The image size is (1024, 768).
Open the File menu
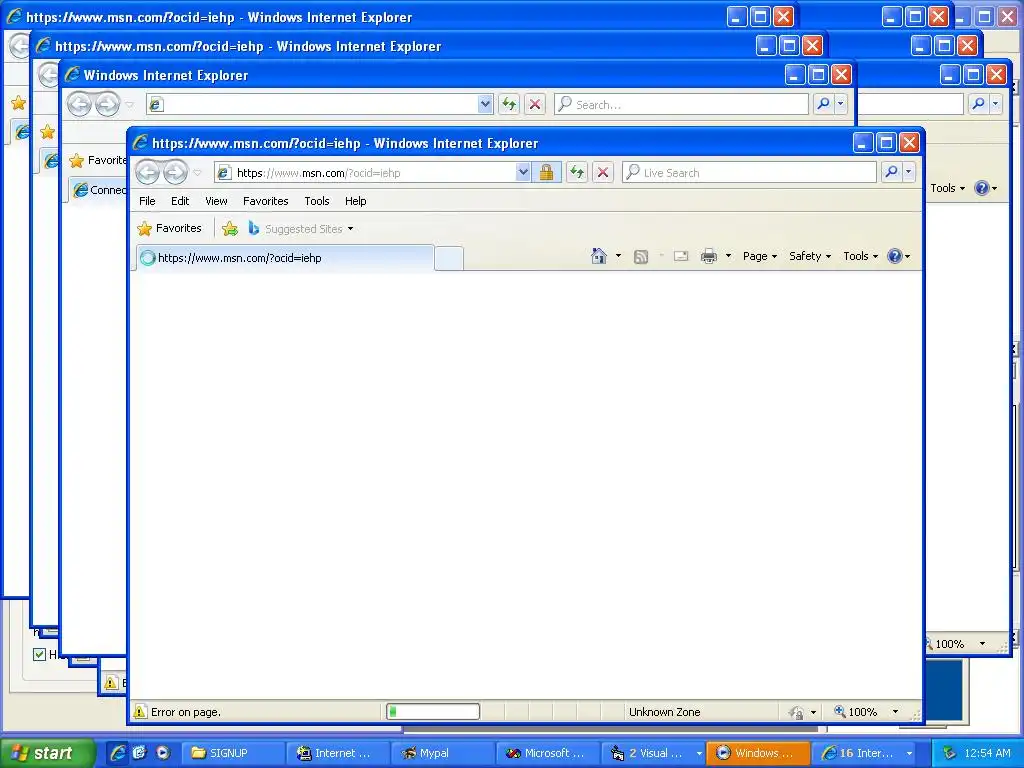(x=147, y=201)
